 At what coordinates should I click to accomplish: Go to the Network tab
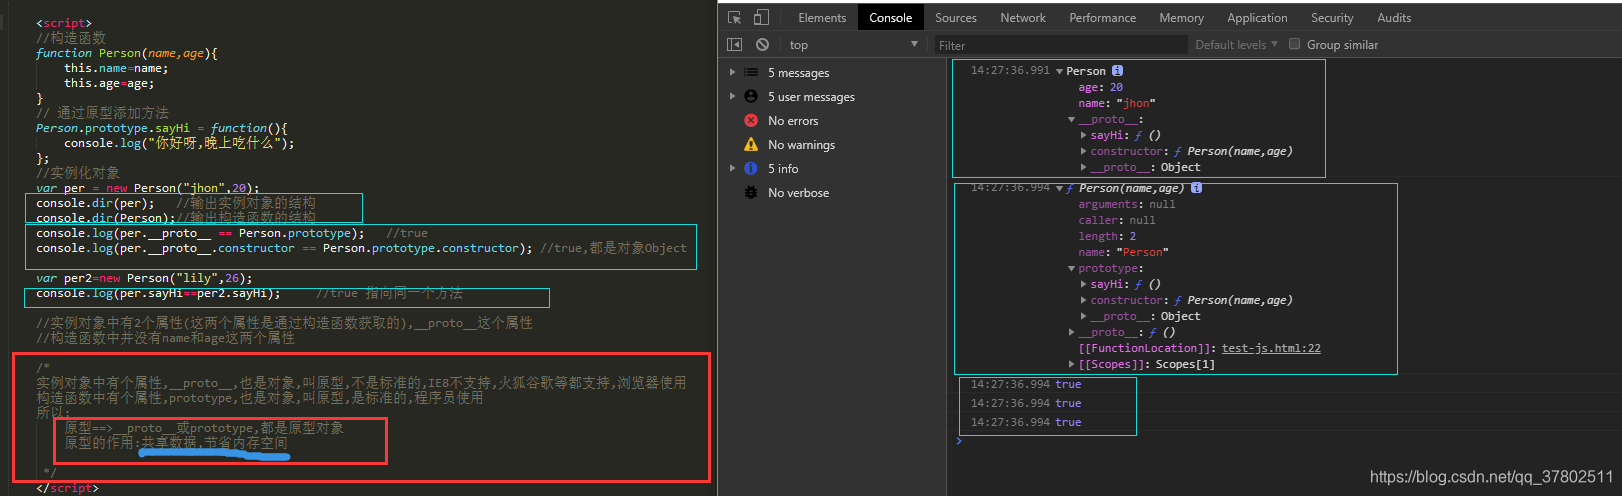pos(1023,18)
